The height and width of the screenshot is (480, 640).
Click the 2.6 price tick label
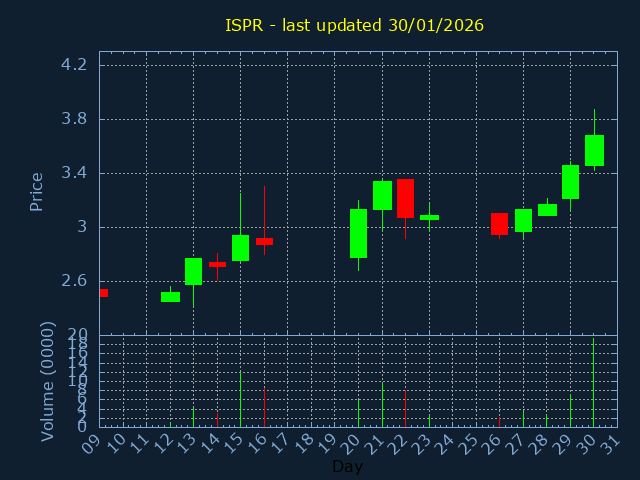[74, 281]
